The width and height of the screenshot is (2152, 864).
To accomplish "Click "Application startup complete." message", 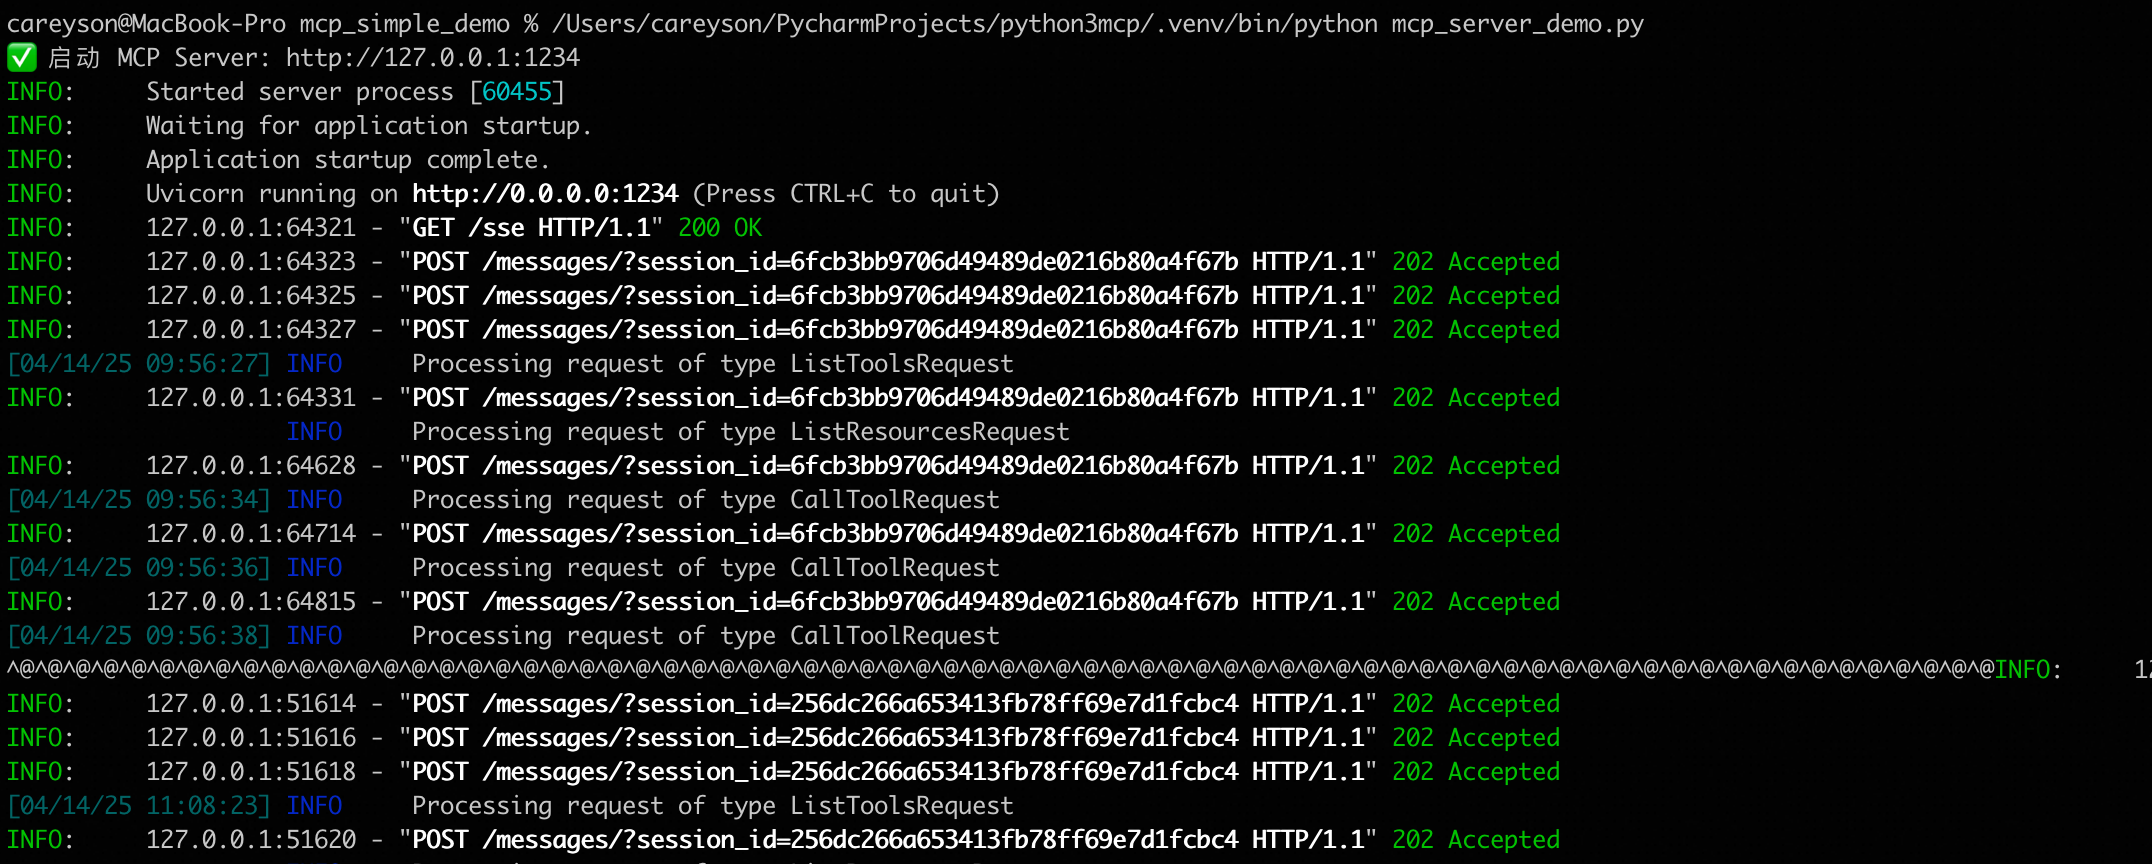I will coord(347,160).
